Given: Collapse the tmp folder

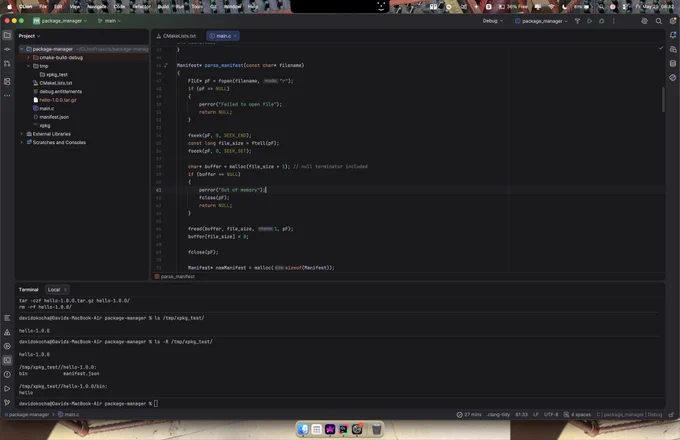Looking at the screenshot, I should (x=29, y=66).
